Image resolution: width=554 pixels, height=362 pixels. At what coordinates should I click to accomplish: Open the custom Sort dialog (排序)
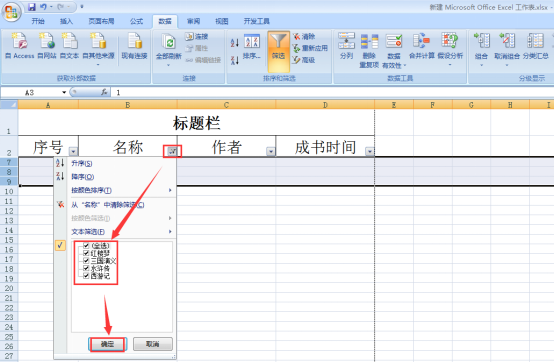click(252, 47)
